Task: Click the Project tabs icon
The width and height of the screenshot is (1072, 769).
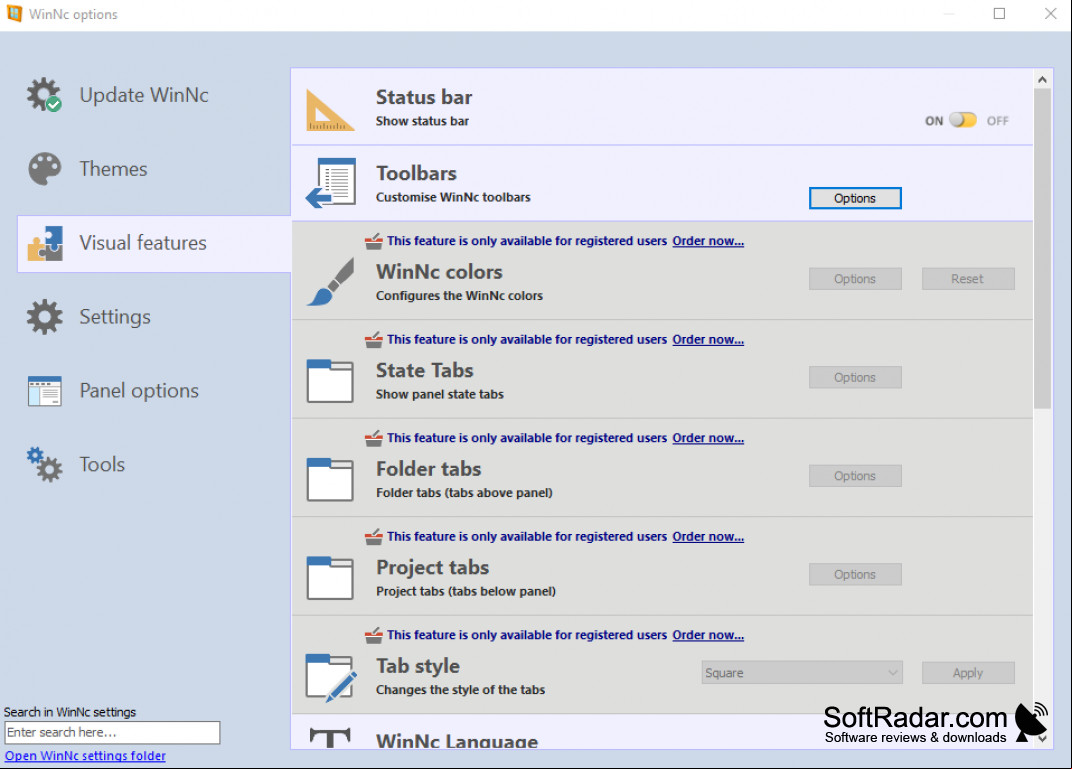Action: [x=330, y=578]
